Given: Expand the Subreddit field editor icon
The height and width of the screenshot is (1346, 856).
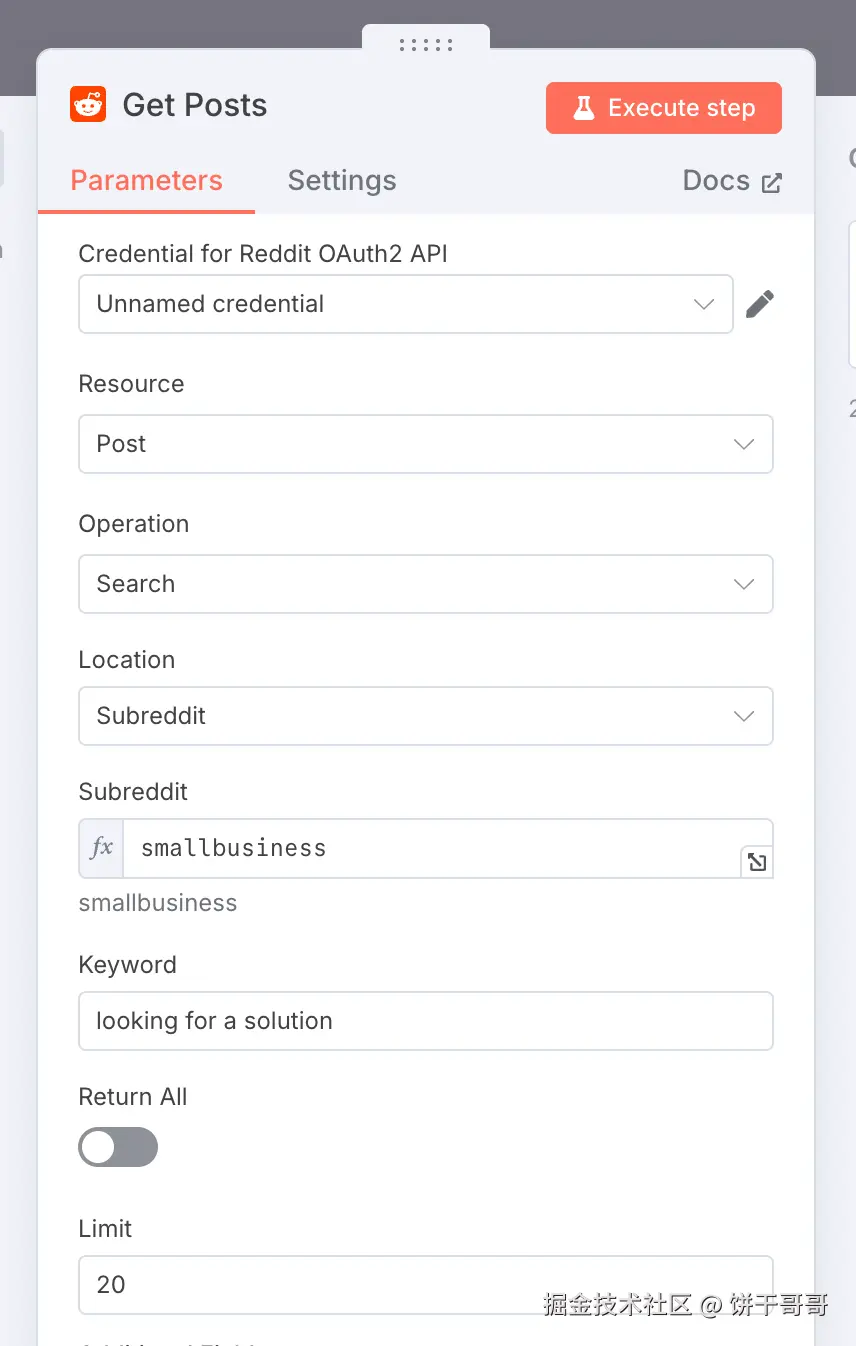Looking at the screenshot, I should (x=757, y=861).
